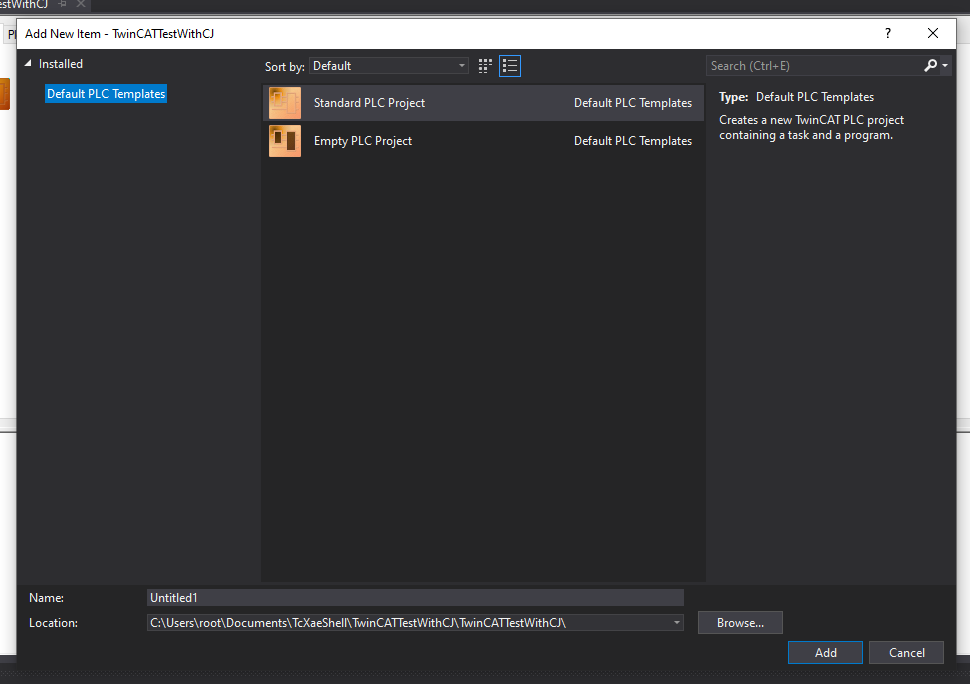Click the Empty PLC Project template icon

tap(285, 141)
